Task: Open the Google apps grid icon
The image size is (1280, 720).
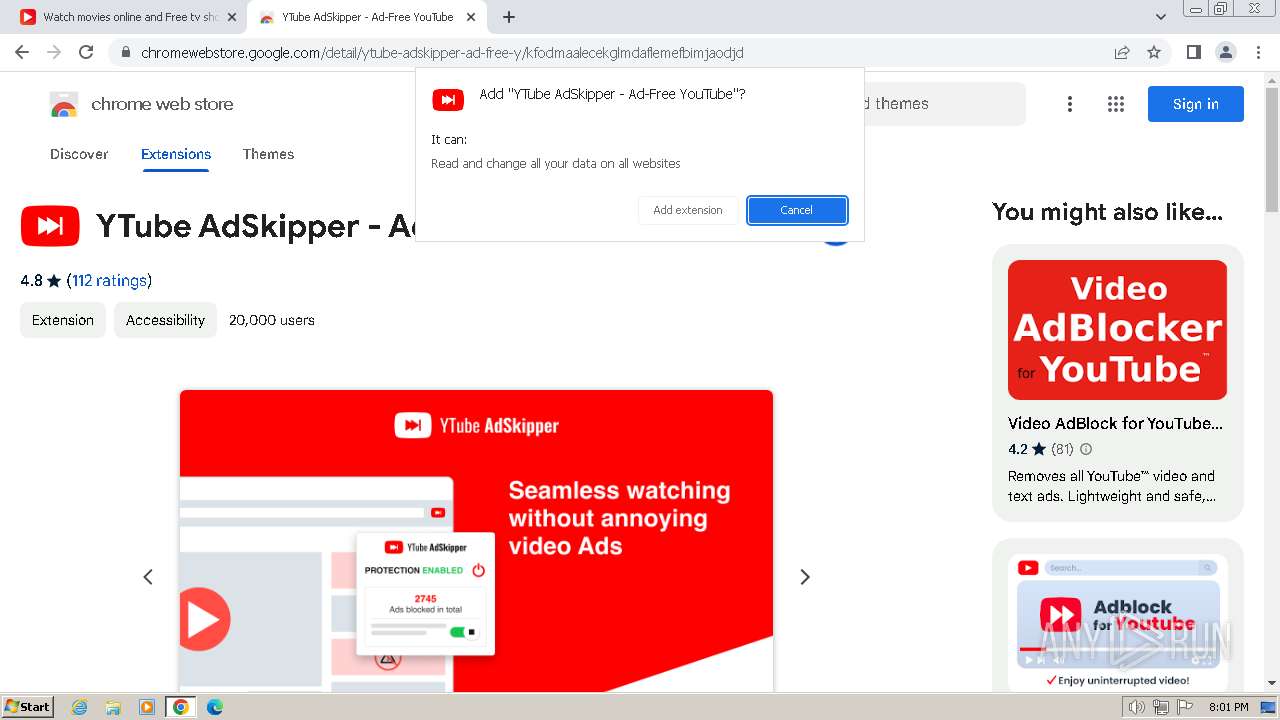Action: [1116, 104]
